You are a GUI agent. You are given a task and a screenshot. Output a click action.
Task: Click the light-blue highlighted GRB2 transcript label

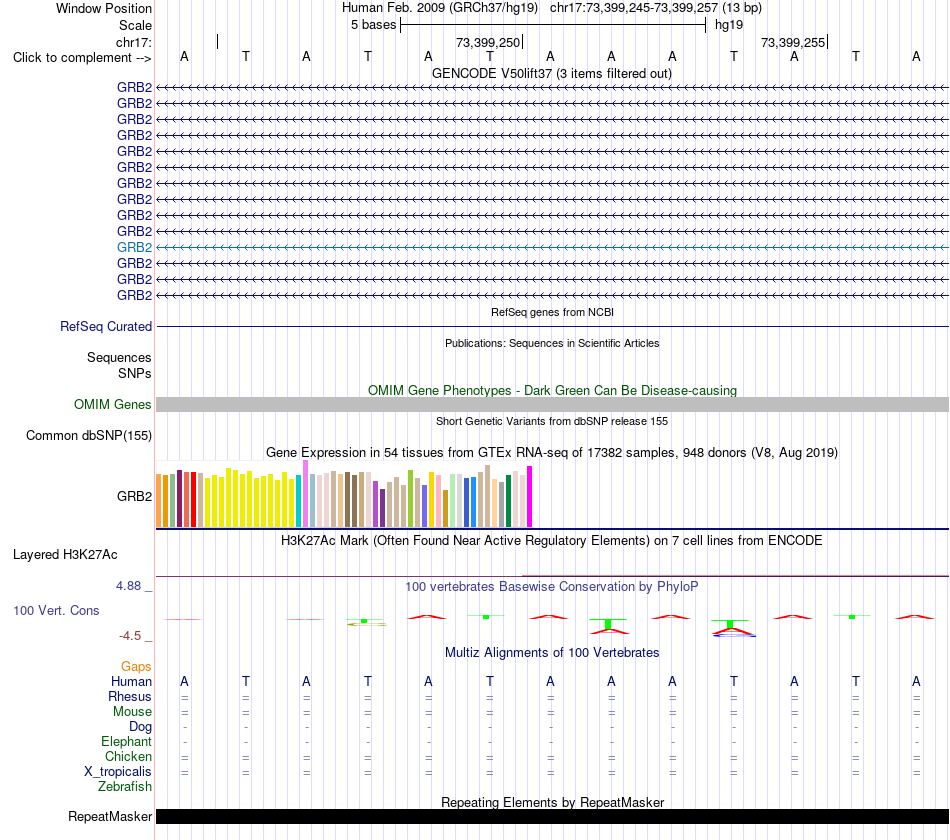point(135,247)
